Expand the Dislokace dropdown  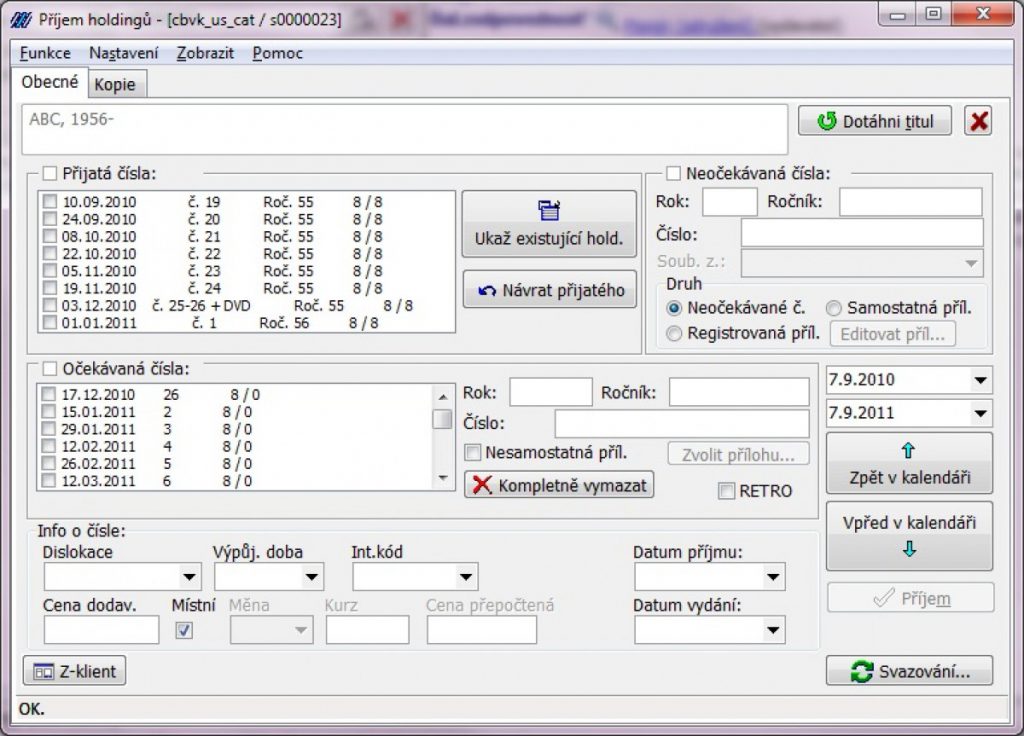190,577
